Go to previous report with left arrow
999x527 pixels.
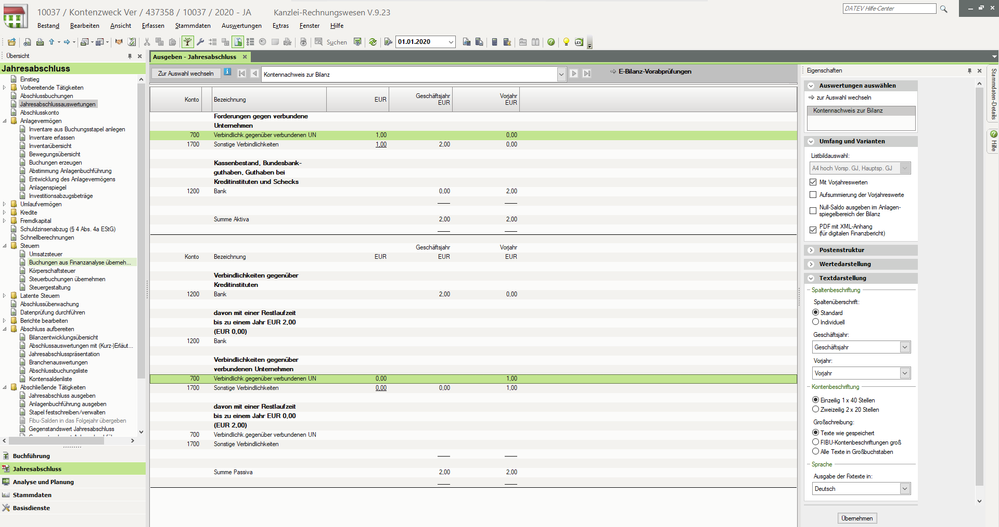255,74
